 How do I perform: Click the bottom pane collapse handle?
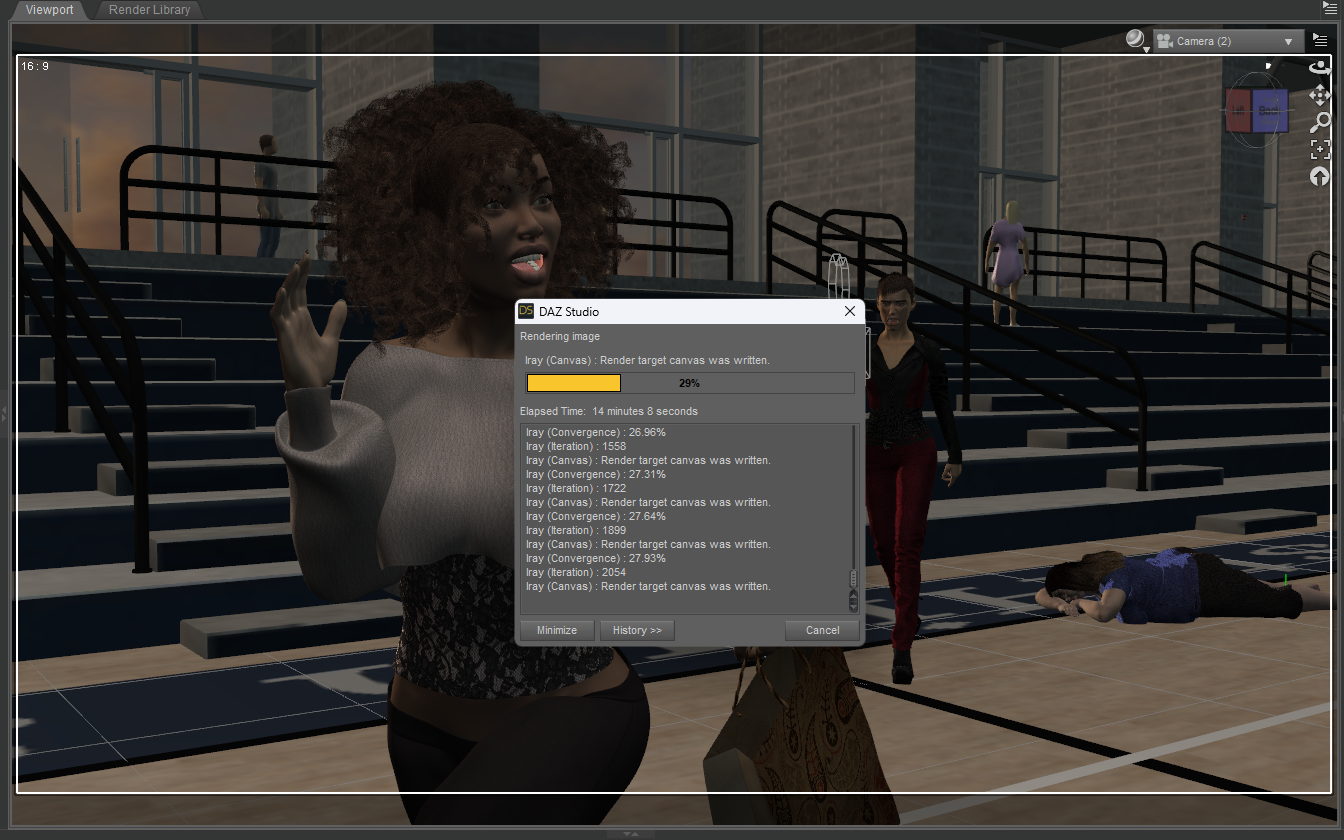pos(631,833)
